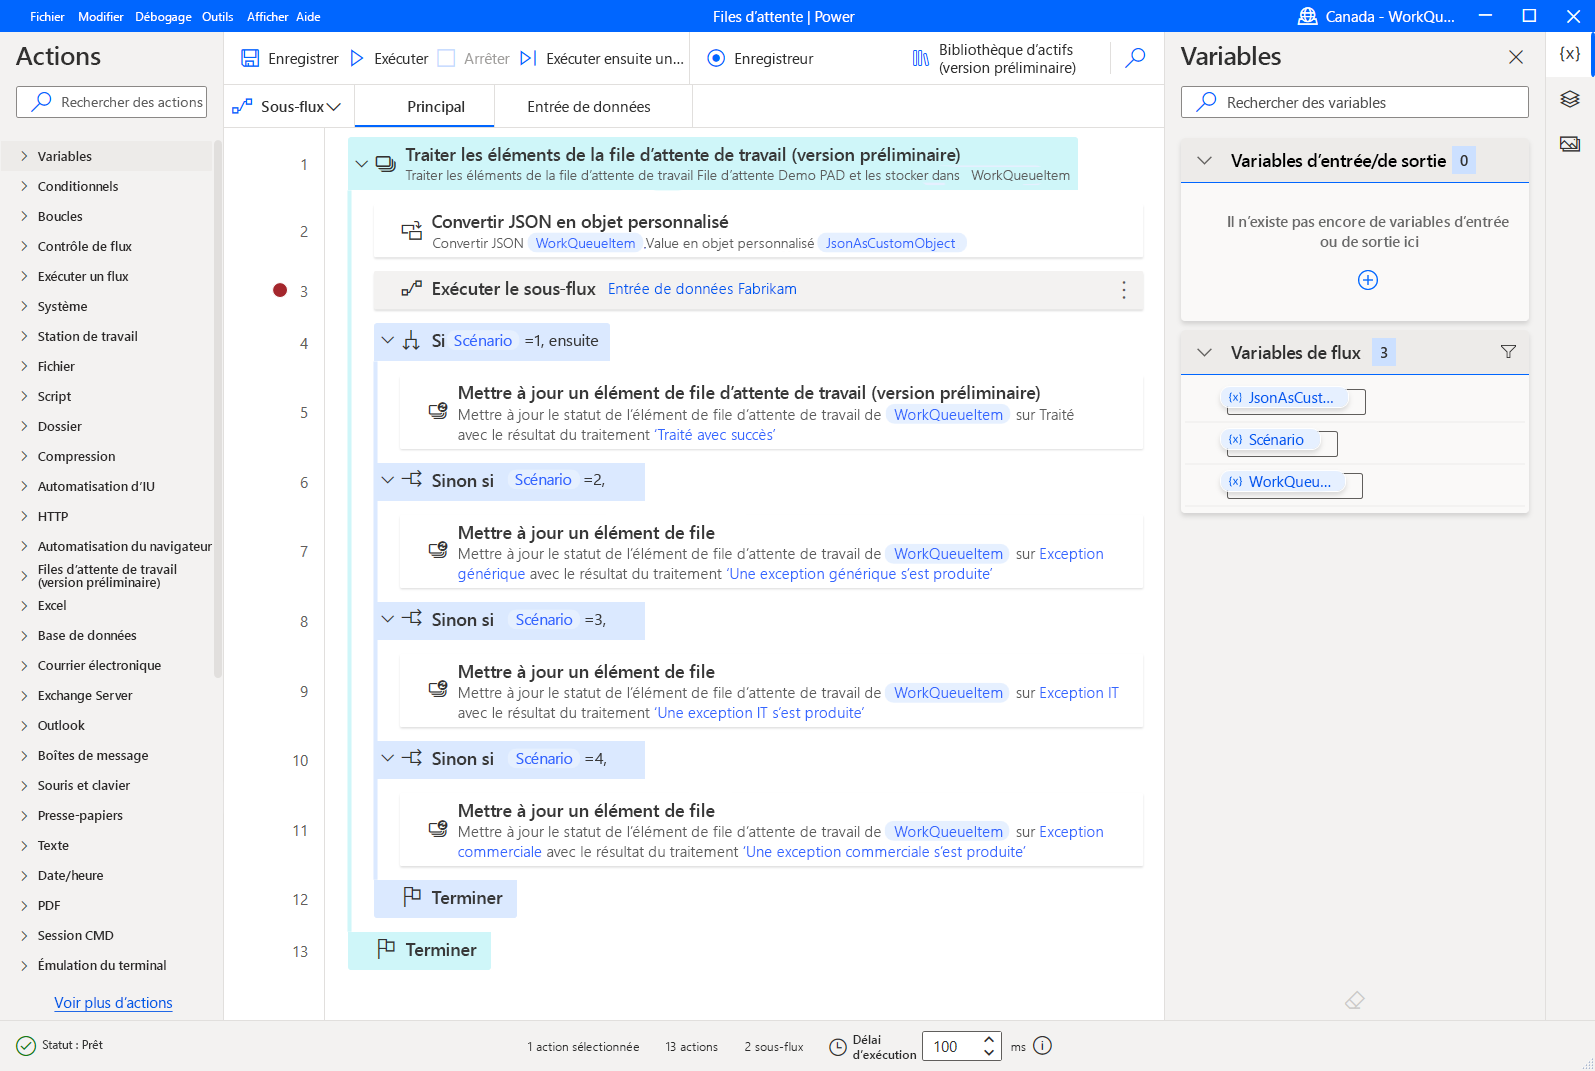Open the Débogage menu
Screen dimensions: 1595x1071
pos(163,16)
